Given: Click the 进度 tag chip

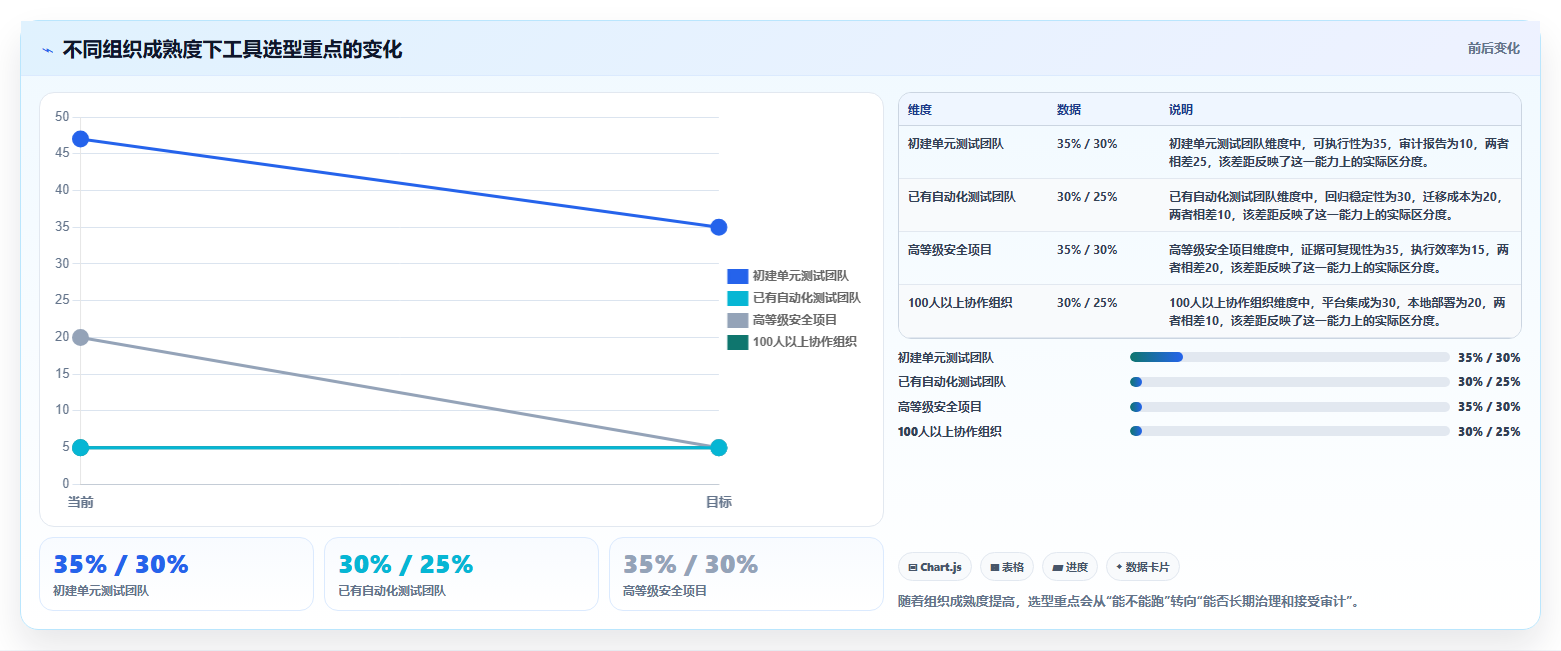Looking at the screenshot, I should click(x=1070, y=567).
